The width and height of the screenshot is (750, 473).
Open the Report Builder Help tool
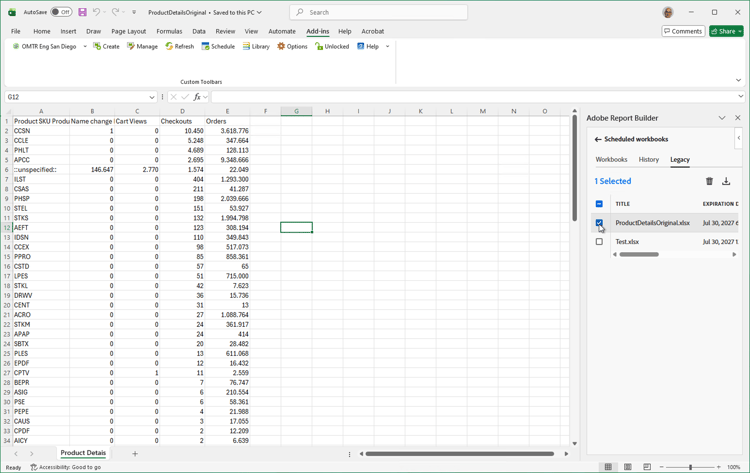[x=368, y=46]
